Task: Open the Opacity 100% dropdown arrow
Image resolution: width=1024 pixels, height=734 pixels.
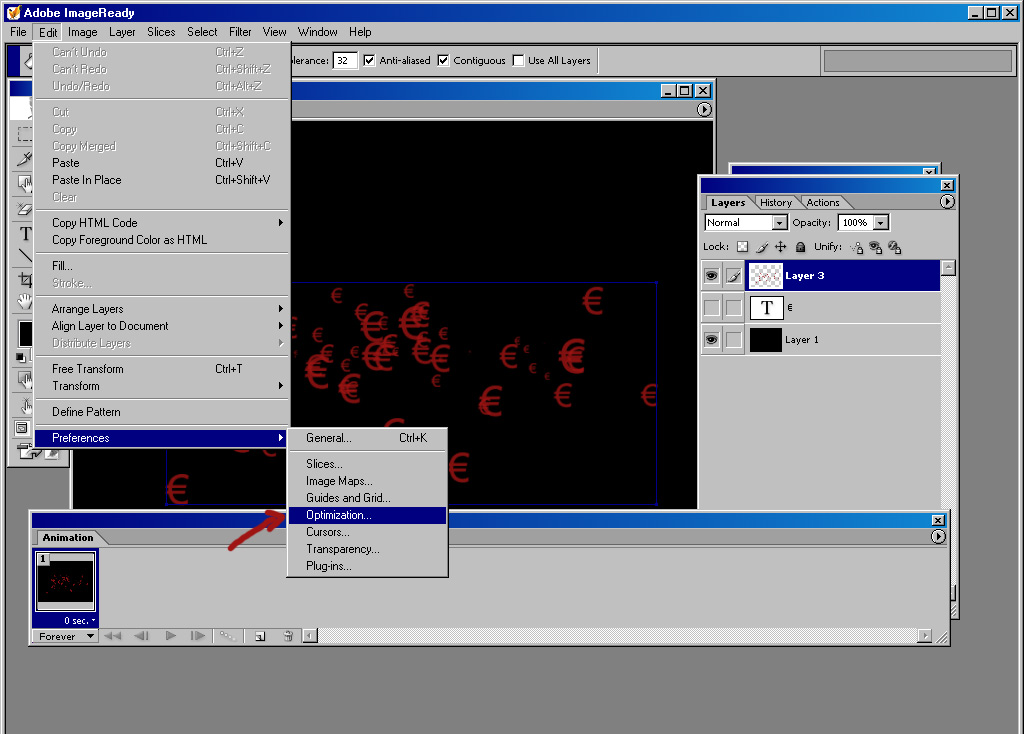Action: click(880, 223)
